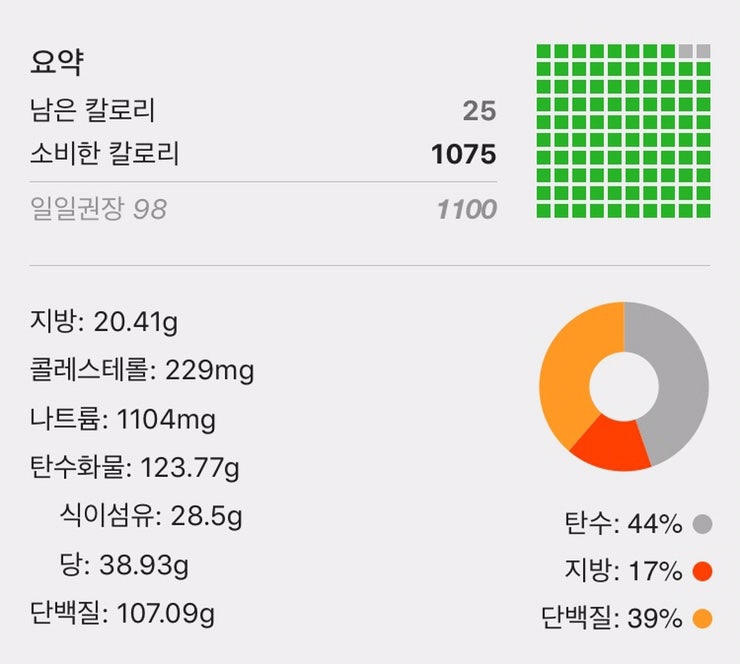740x664 pixels.
Task: Select the red fat donut chart segment
Action: coord(609,446)
